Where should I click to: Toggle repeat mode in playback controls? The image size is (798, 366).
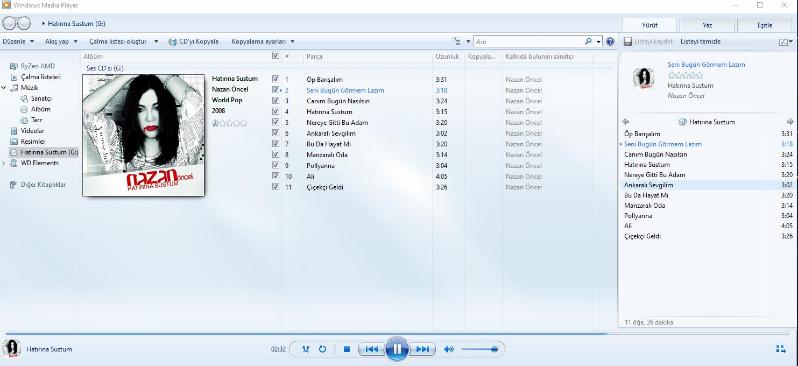322,349
